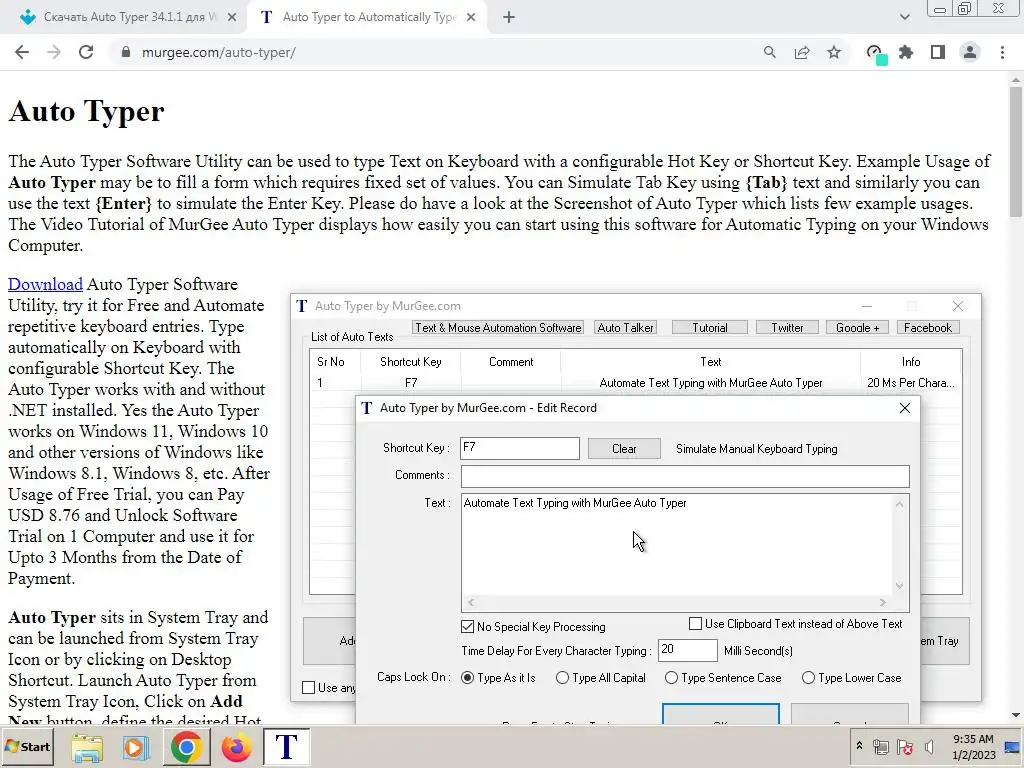This screenshot has width=1024, height=768.
Task: Follow the Download link
Action: tap(45, 285)
